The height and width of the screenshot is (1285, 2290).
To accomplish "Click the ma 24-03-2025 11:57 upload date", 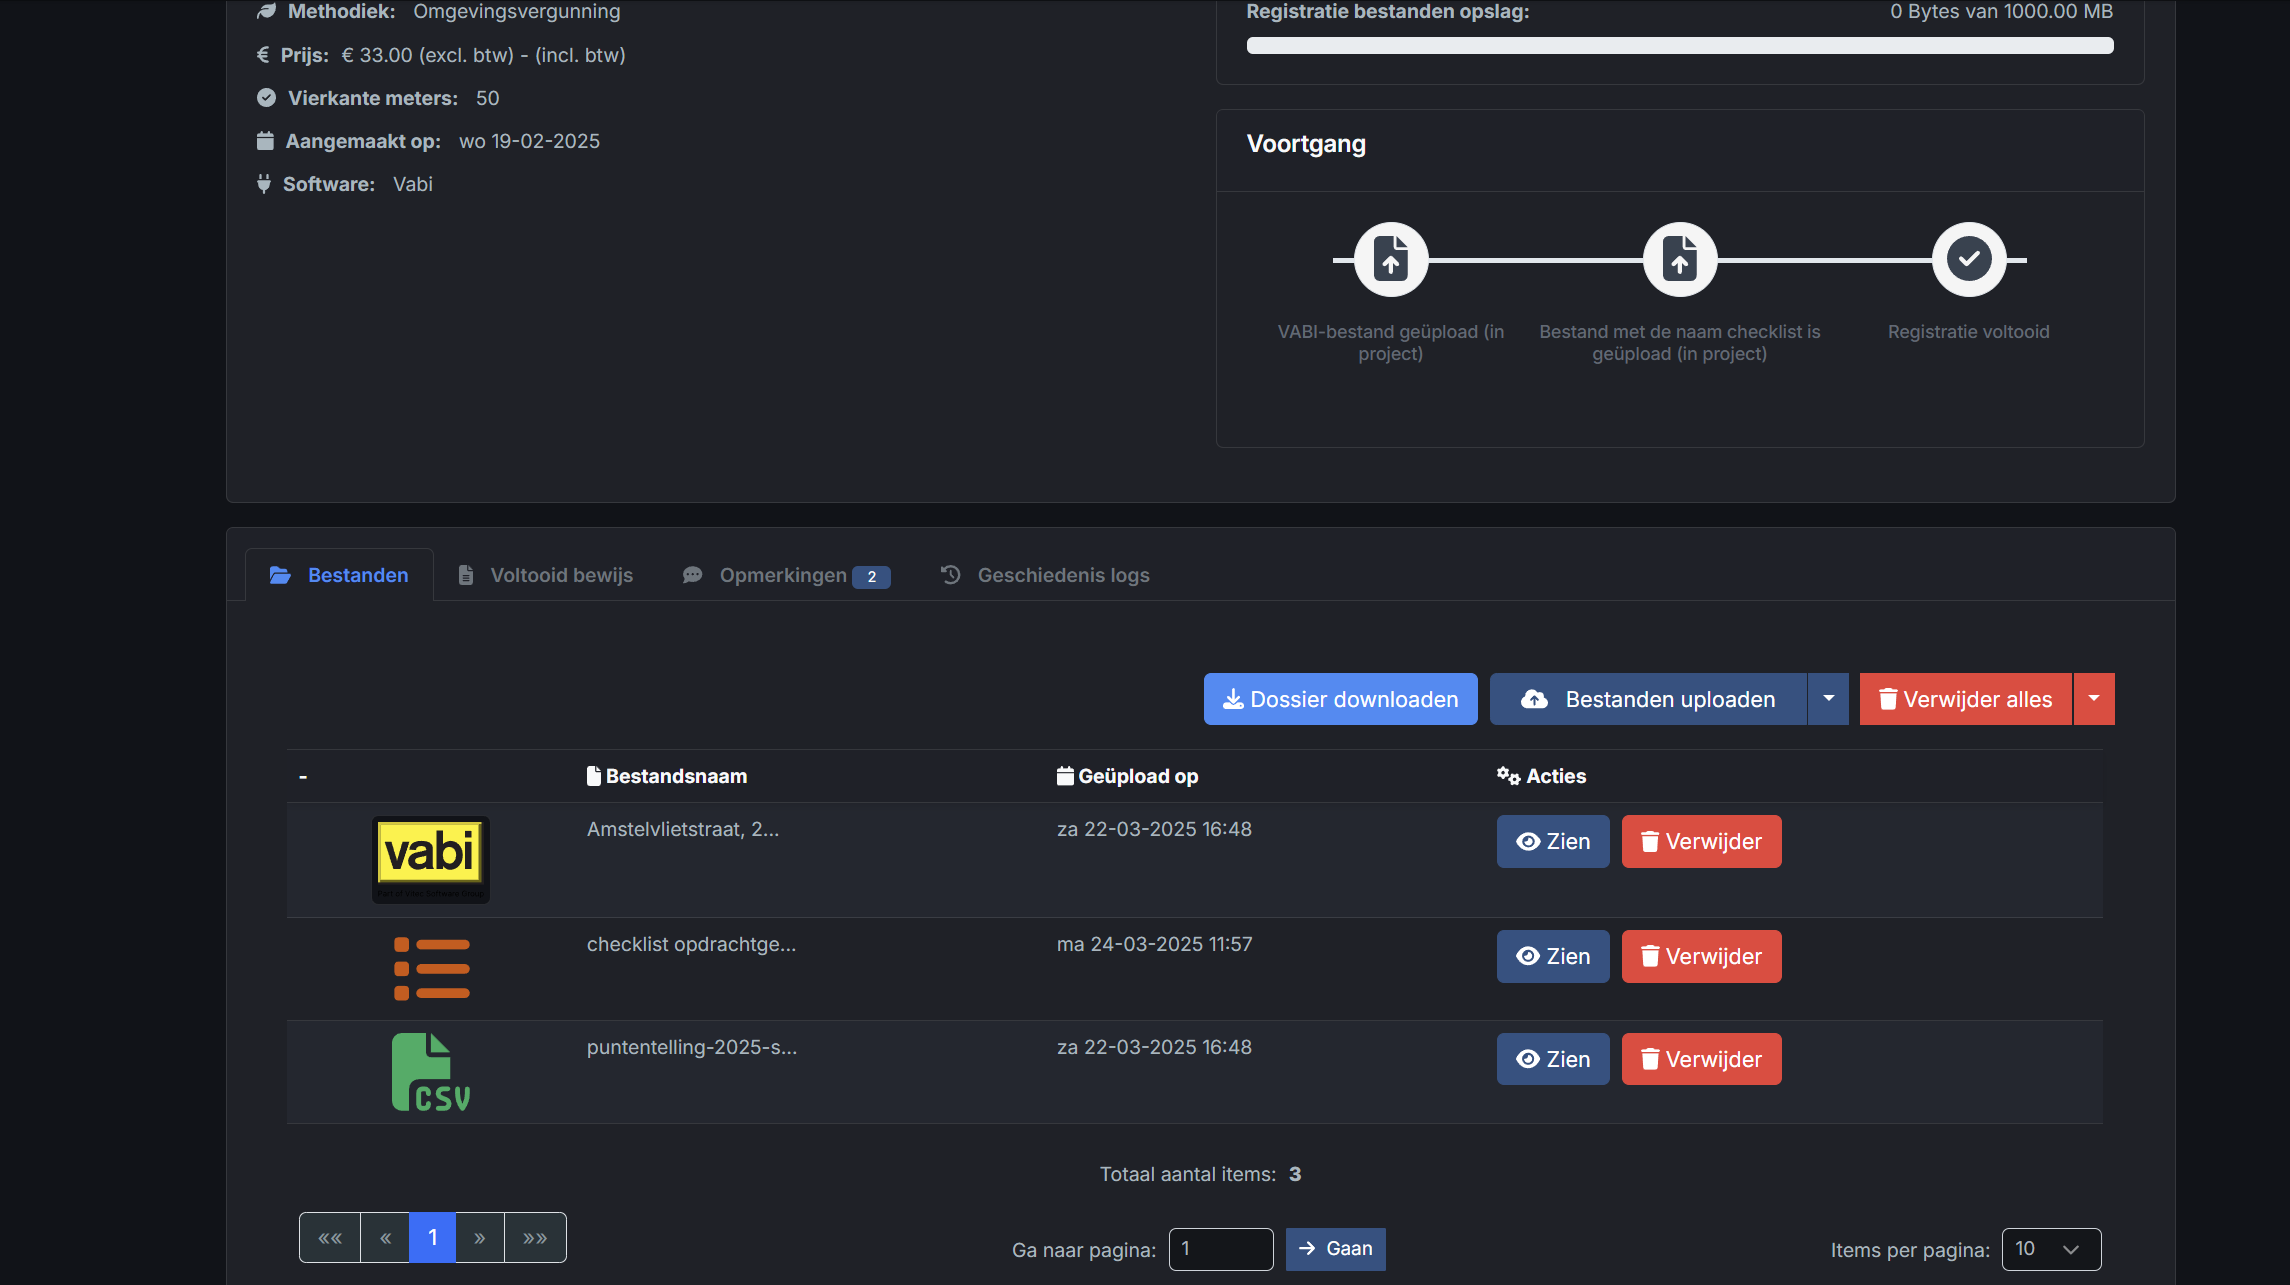I will pyautogui.click(x=1155, y=944).
